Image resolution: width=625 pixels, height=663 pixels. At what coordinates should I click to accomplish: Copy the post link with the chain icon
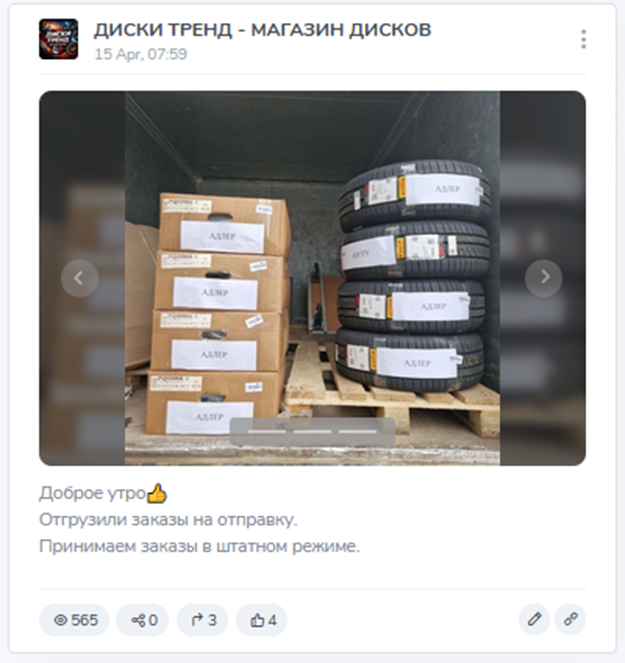pos(570,619)
